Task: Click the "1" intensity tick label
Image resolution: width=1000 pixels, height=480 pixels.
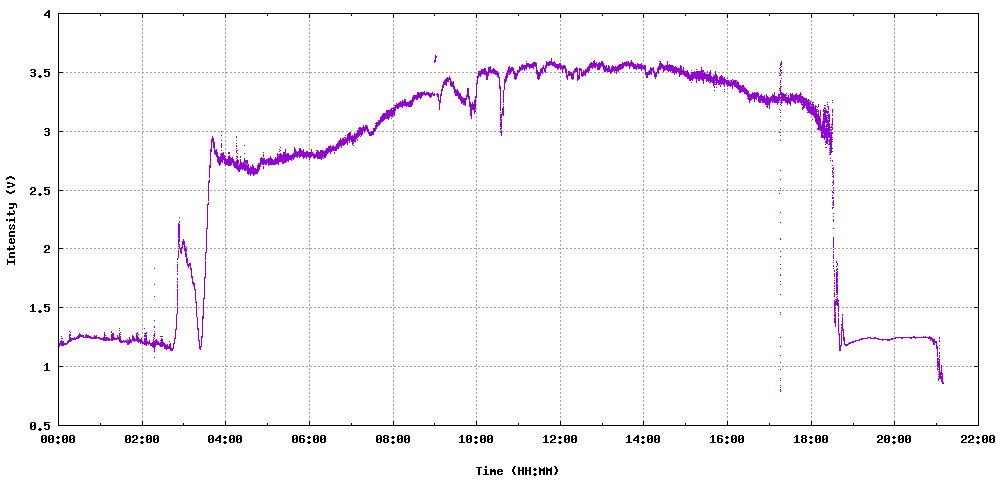Action: point(47,367)
